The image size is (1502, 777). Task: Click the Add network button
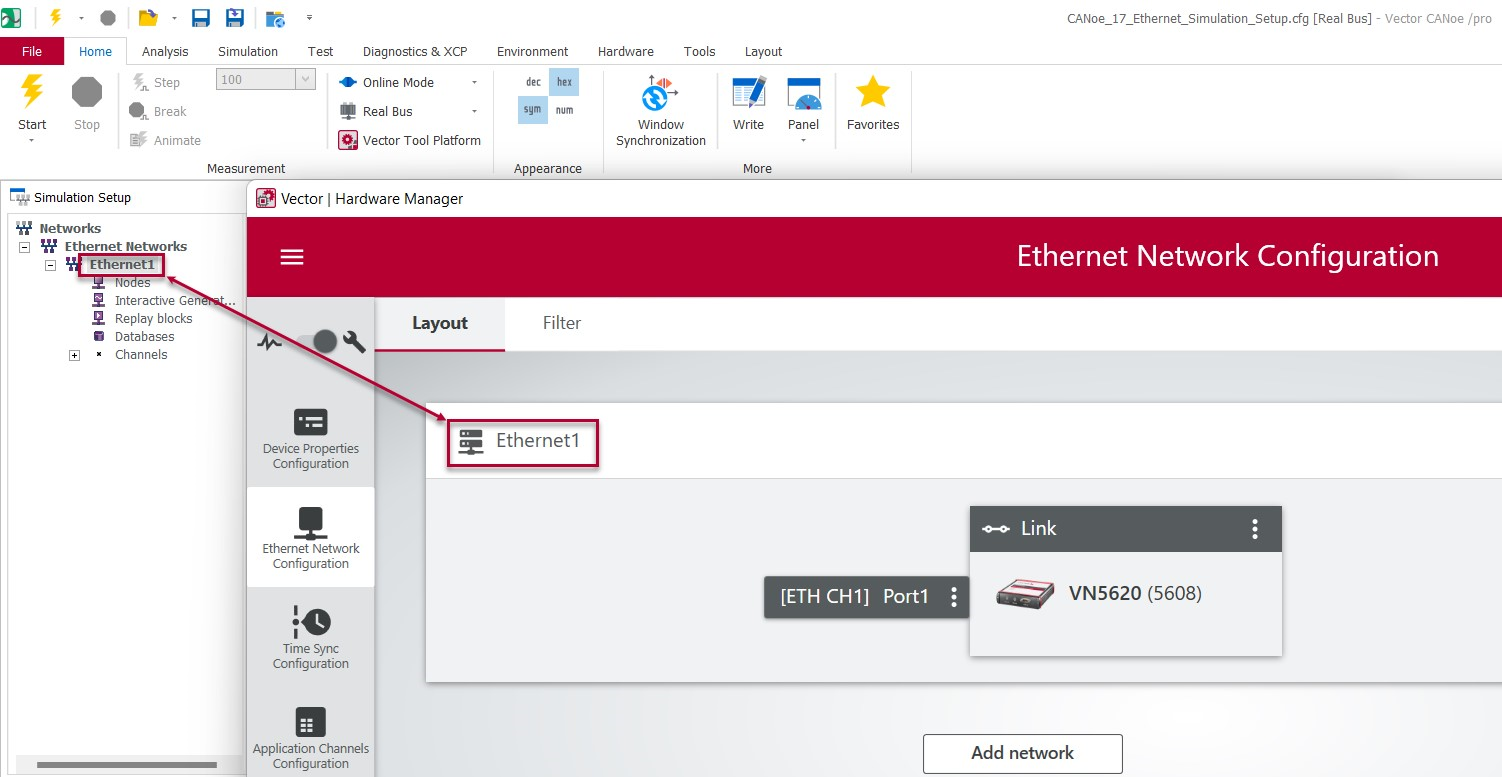pos(1022,753)
